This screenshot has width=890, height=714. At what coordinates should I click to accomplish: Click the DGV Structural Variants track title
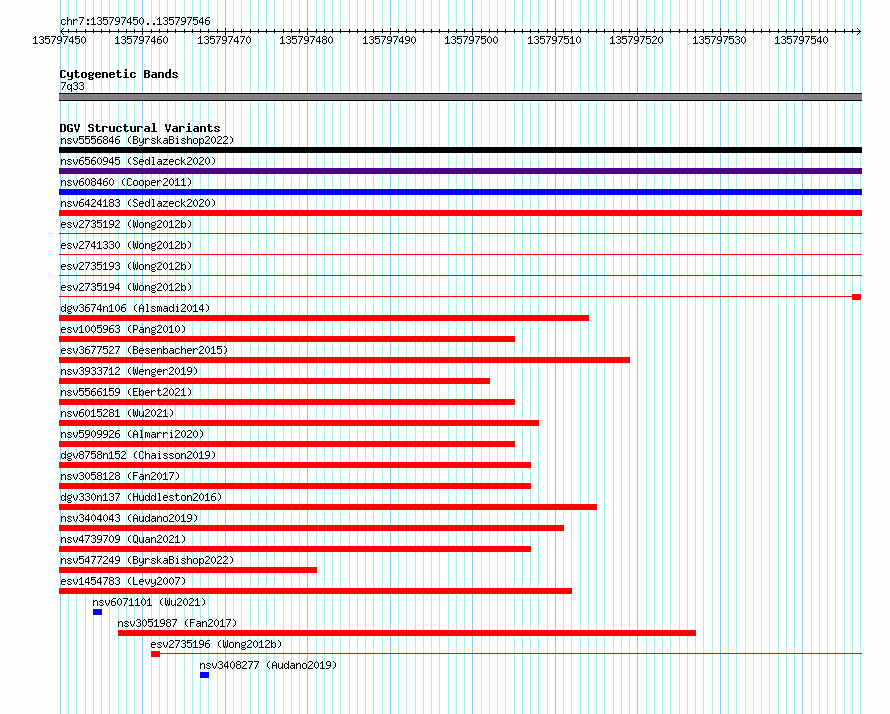point(140,128)
